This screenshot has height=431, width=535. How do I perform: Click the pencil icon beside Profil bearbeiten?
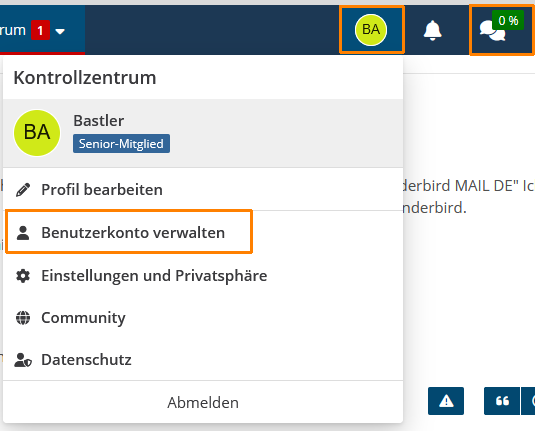[x=23, y=190]
